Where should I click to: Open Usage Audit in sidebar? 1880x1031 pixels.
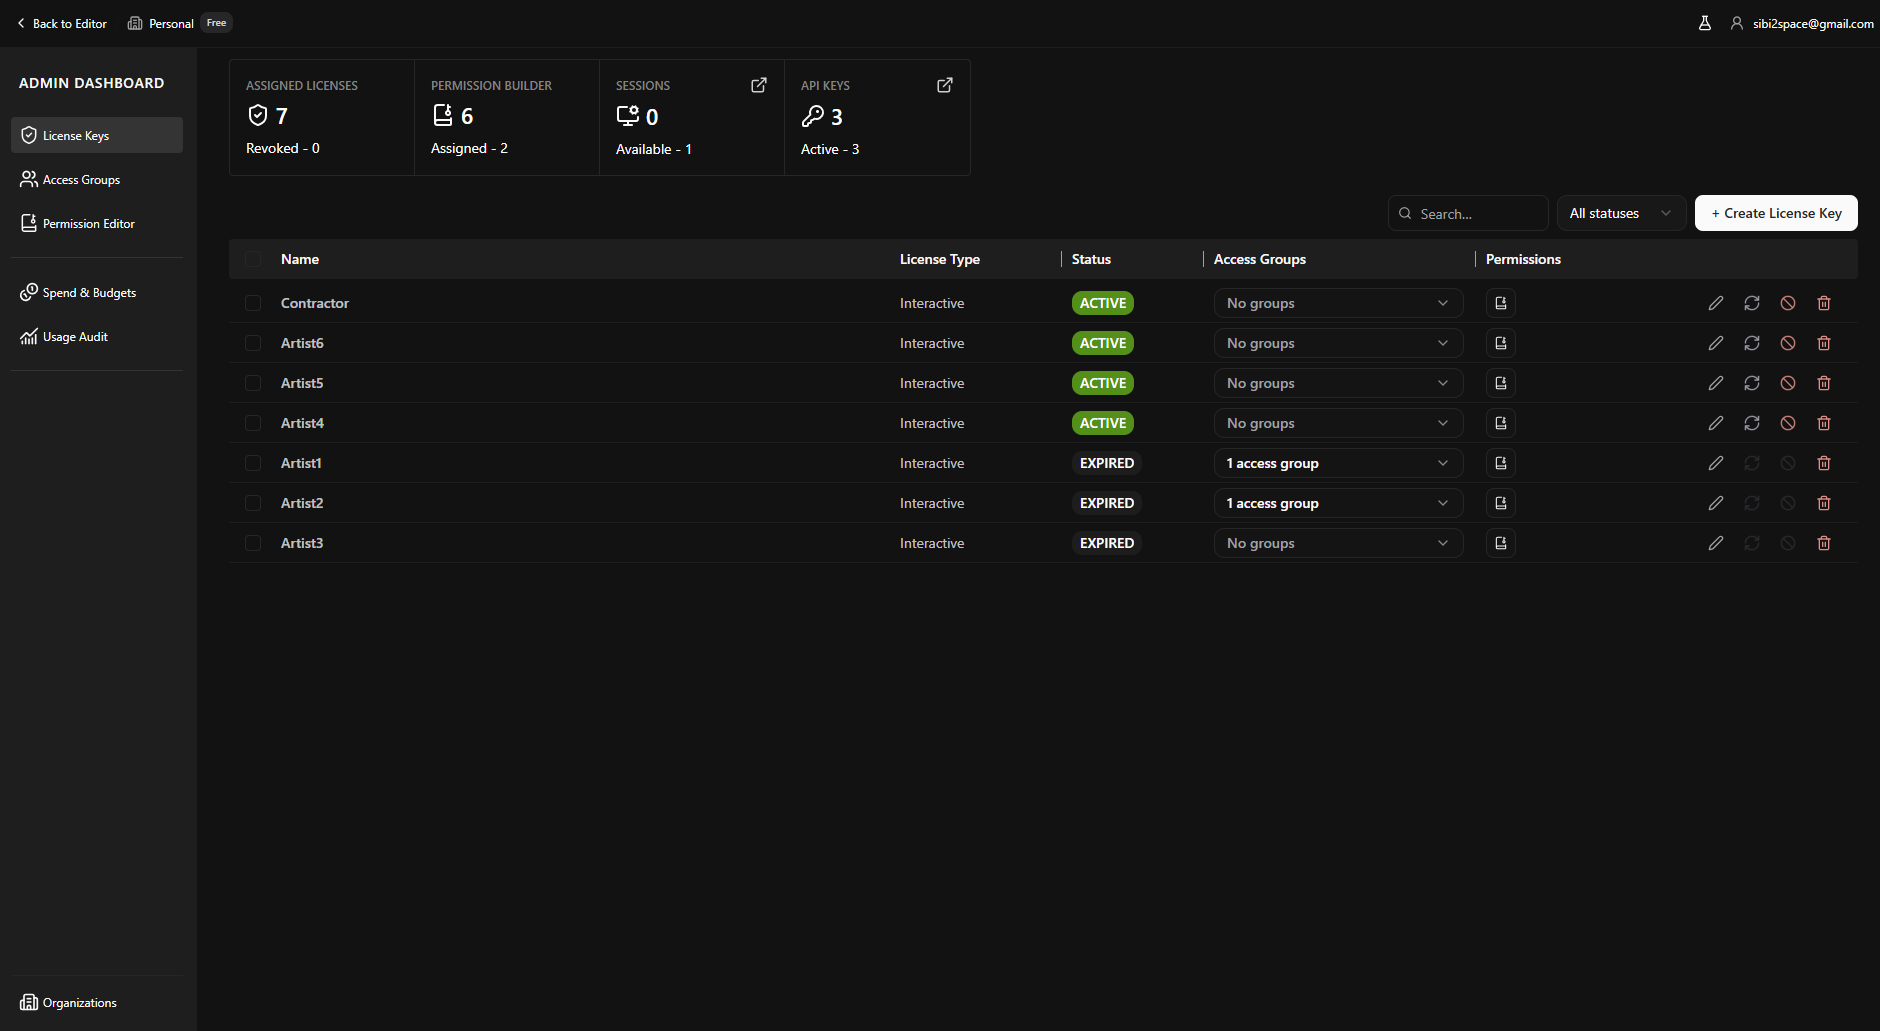pyautogui.click(x=97, y=337)
